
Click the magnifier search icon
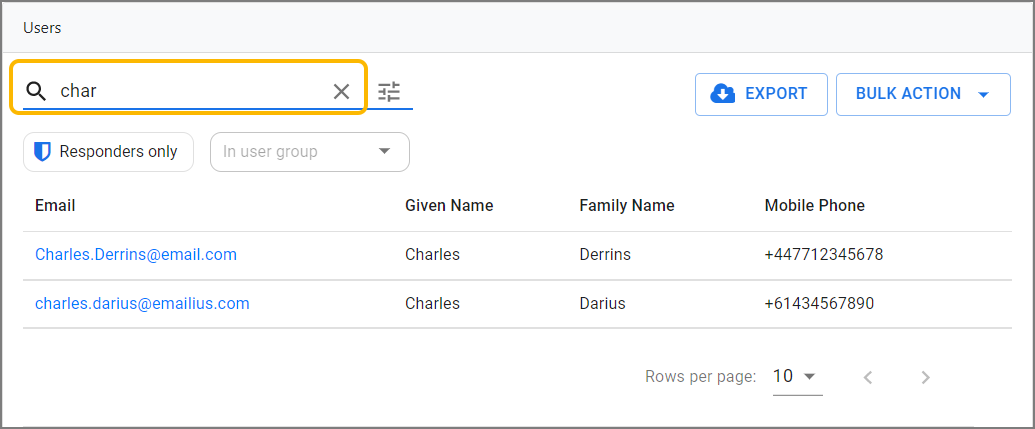(37, 92)
